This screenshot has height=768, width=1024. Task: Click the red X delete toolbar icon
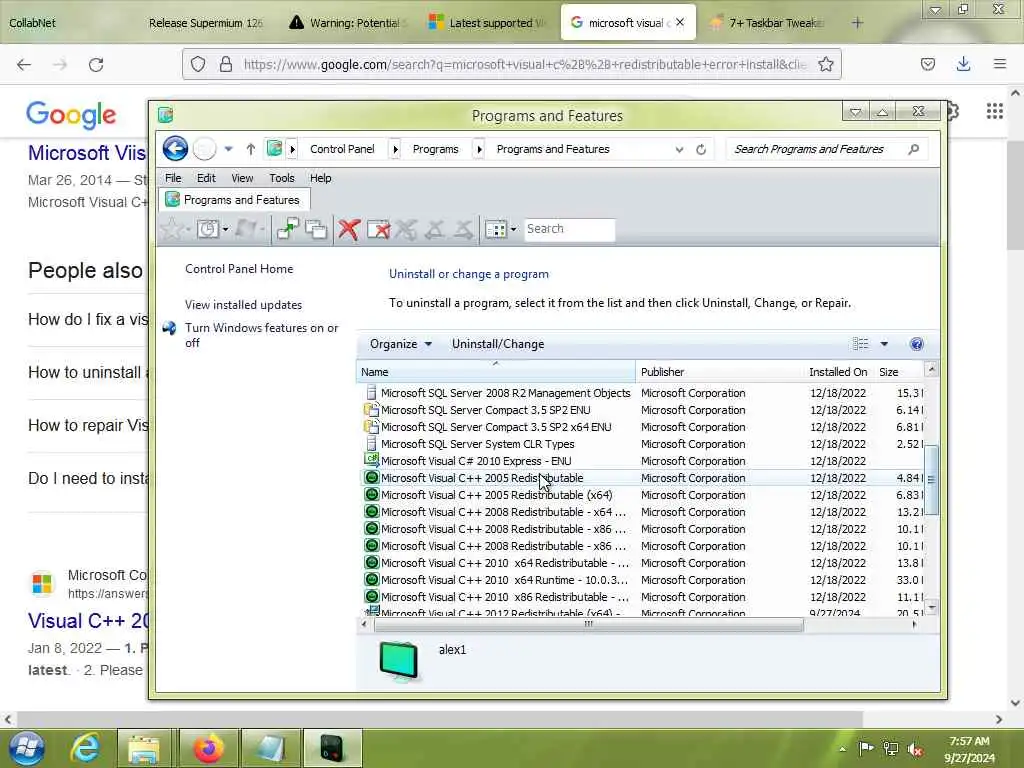tap(349, 229)
